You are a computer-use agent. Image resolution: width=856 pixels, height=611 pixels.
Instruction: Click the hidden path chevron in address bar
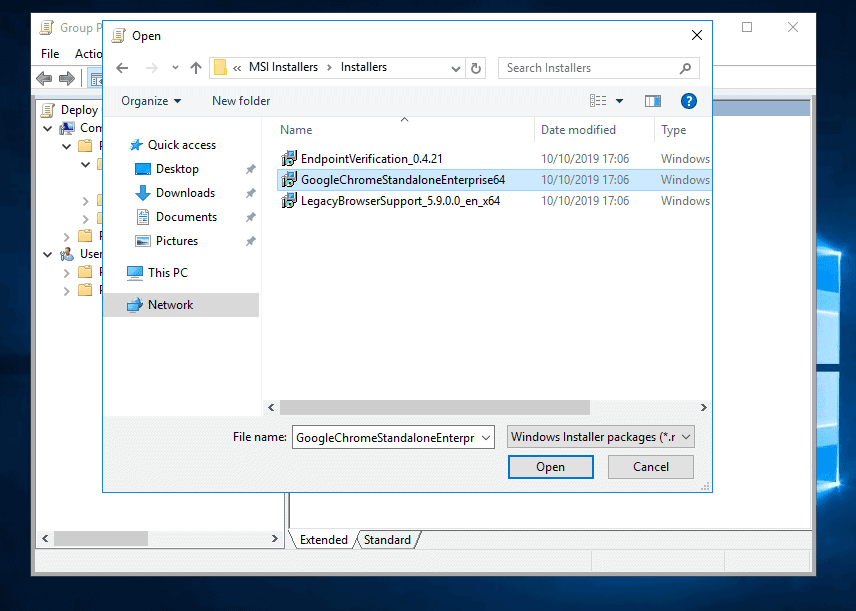click(237, 68)
